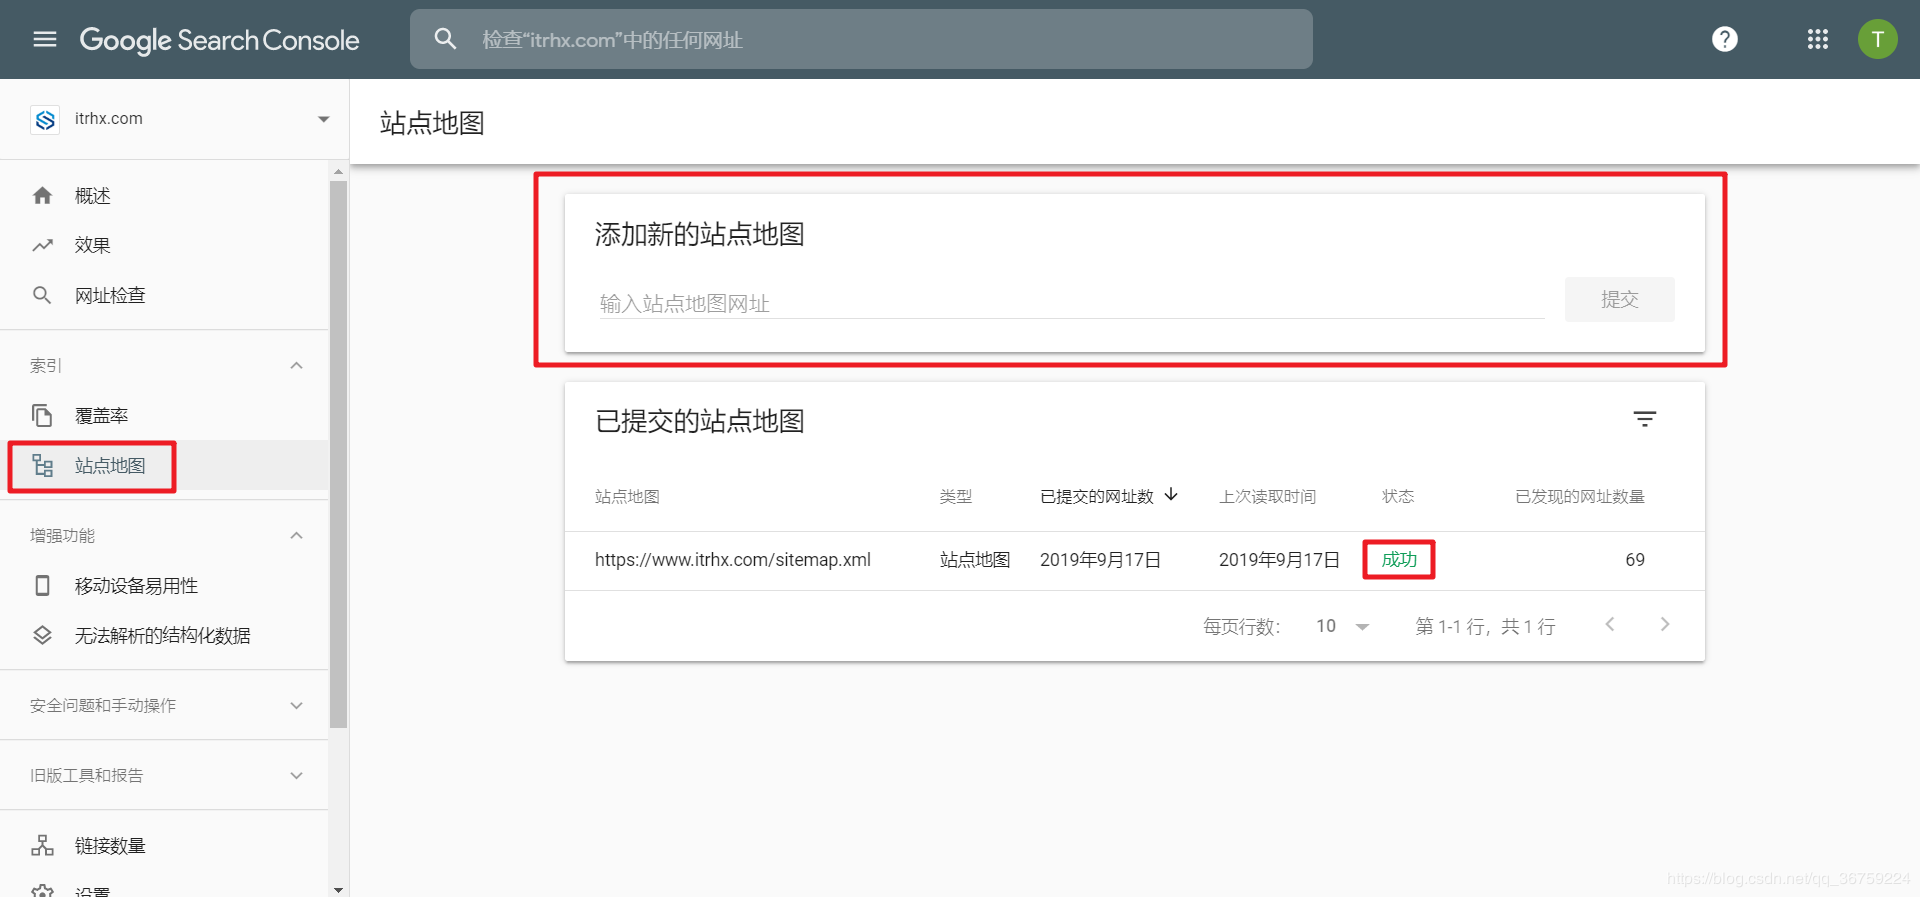Click the sidebar scrollbar up arrow
Screen dimensions: 1920x897
[338, 172]
